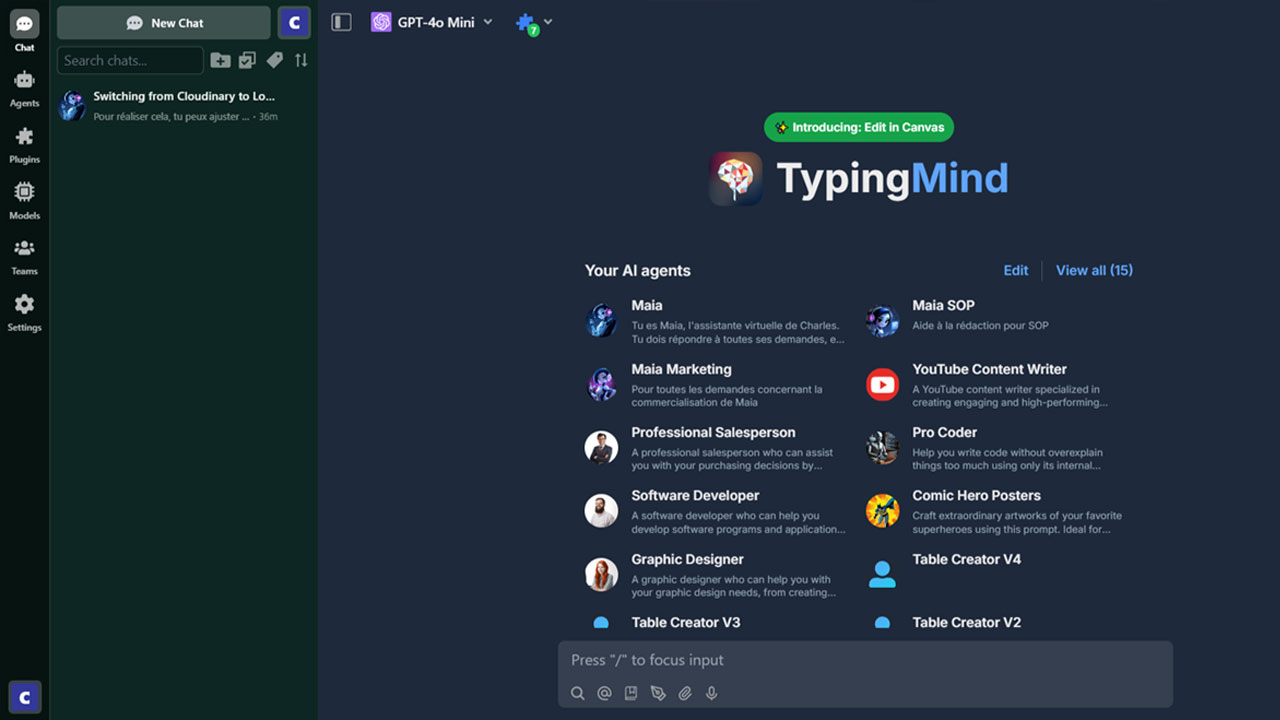Select the Table Creator V4 agent
The width and height of the screenshot is (1280, 720).
pos(997,575)
